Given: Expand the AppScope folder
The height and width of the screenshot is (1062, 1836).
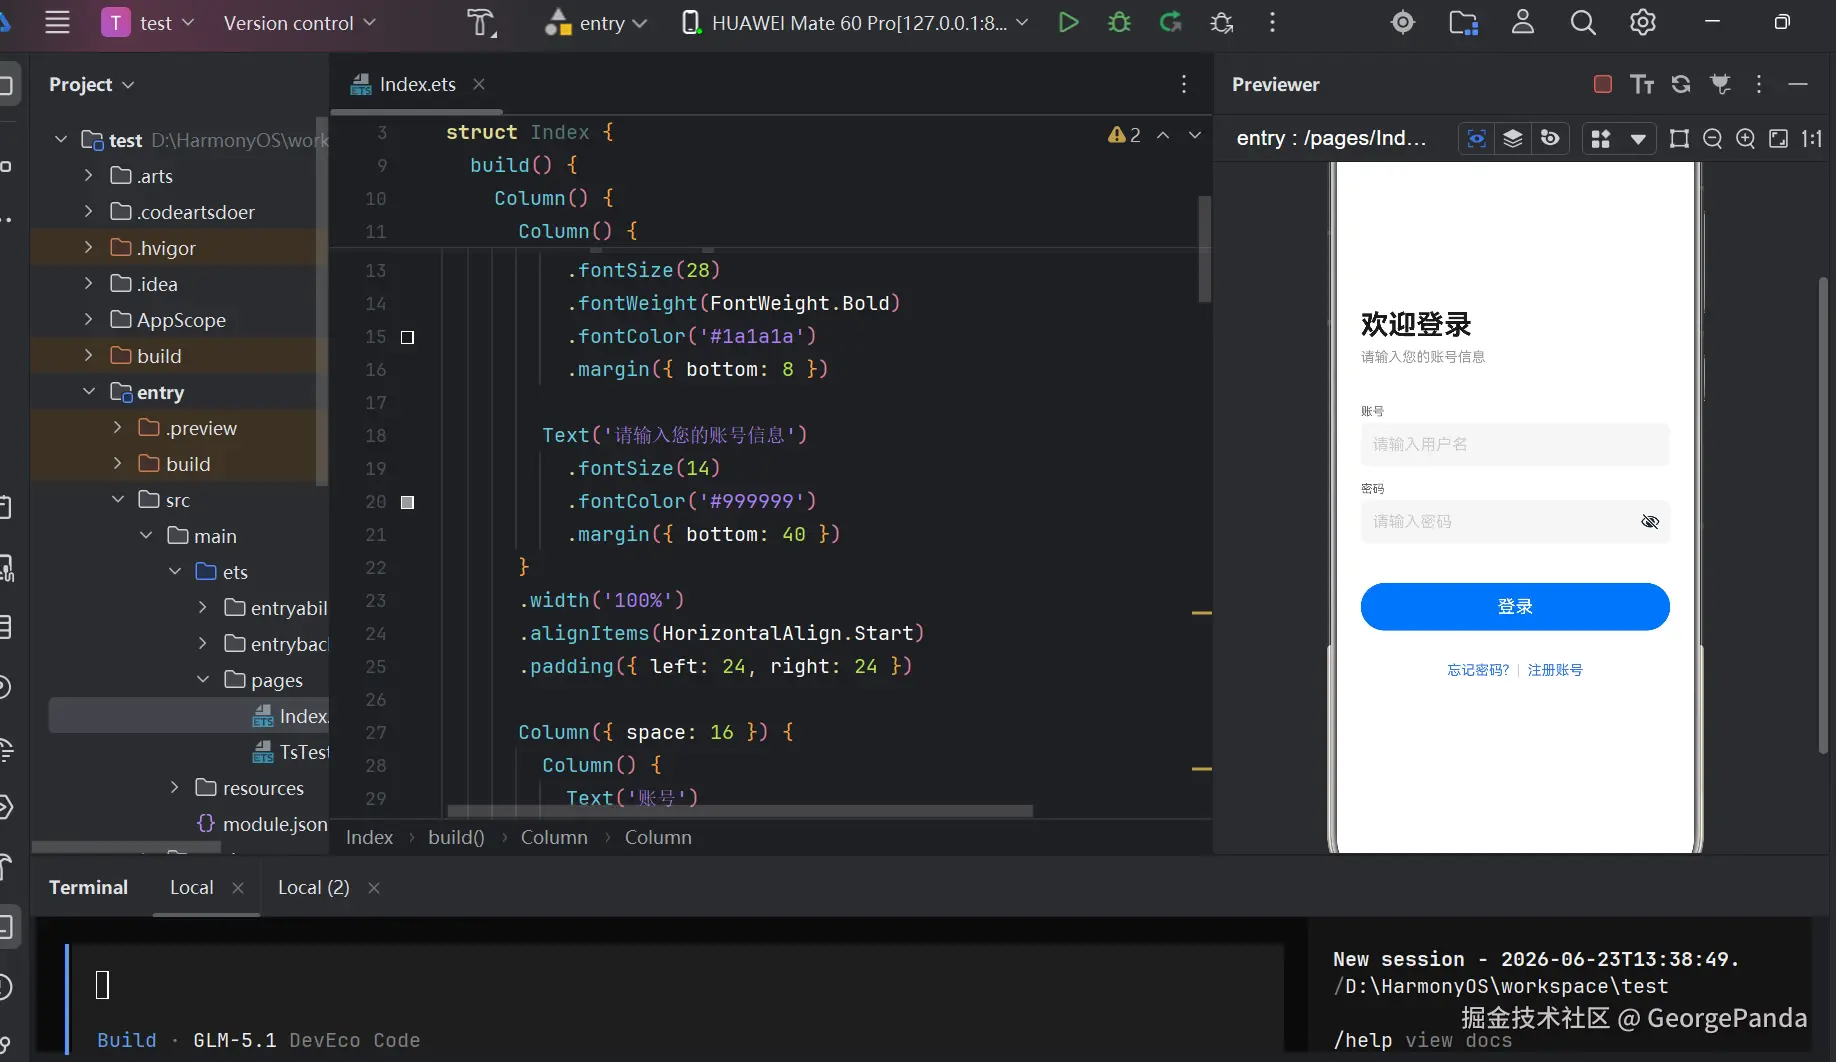Looking at the screenshot, I should [88, 320].
